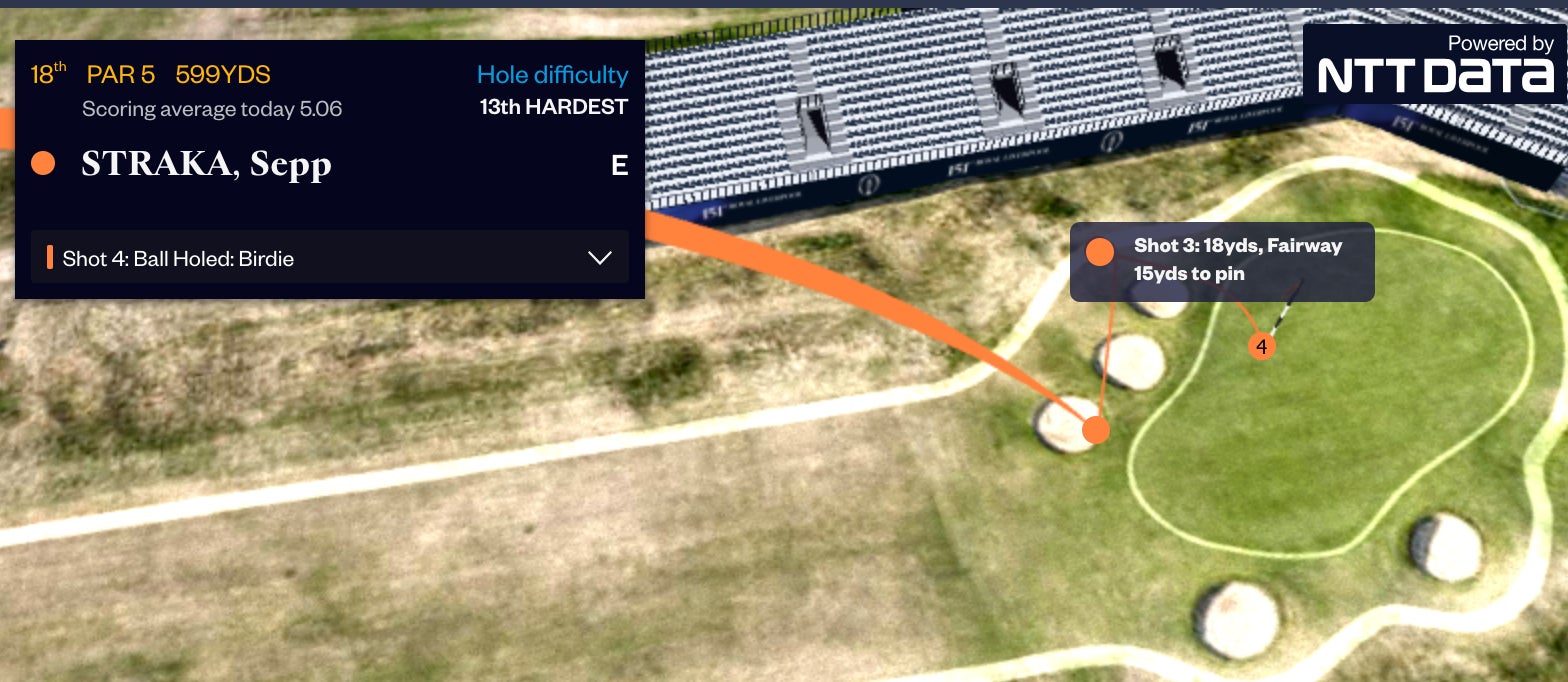Click the orange bar icon before Shot 4 text
1568x682 pixels.
(x=49, y=258)
